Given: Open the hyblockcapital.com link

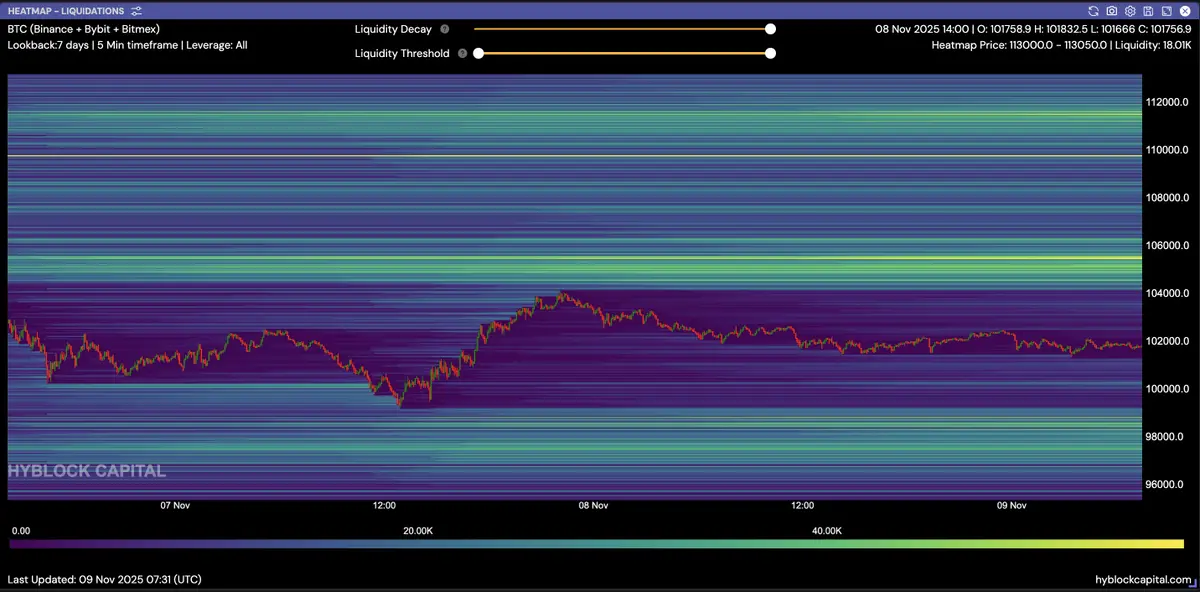Looking at the screenshot, I should [1144, 580].
